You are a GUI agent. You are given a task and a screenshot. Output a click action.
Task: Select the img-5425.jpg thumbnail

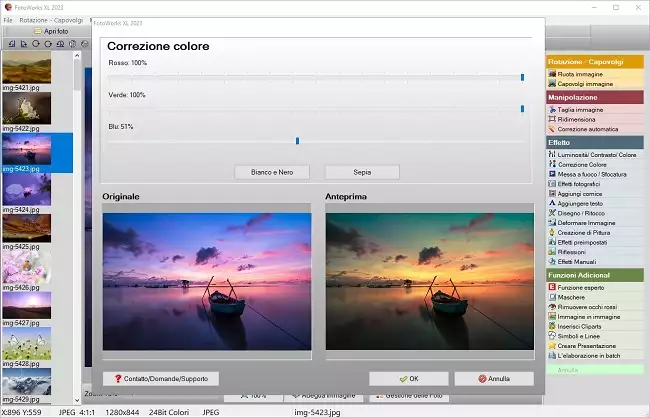[26, 228]
